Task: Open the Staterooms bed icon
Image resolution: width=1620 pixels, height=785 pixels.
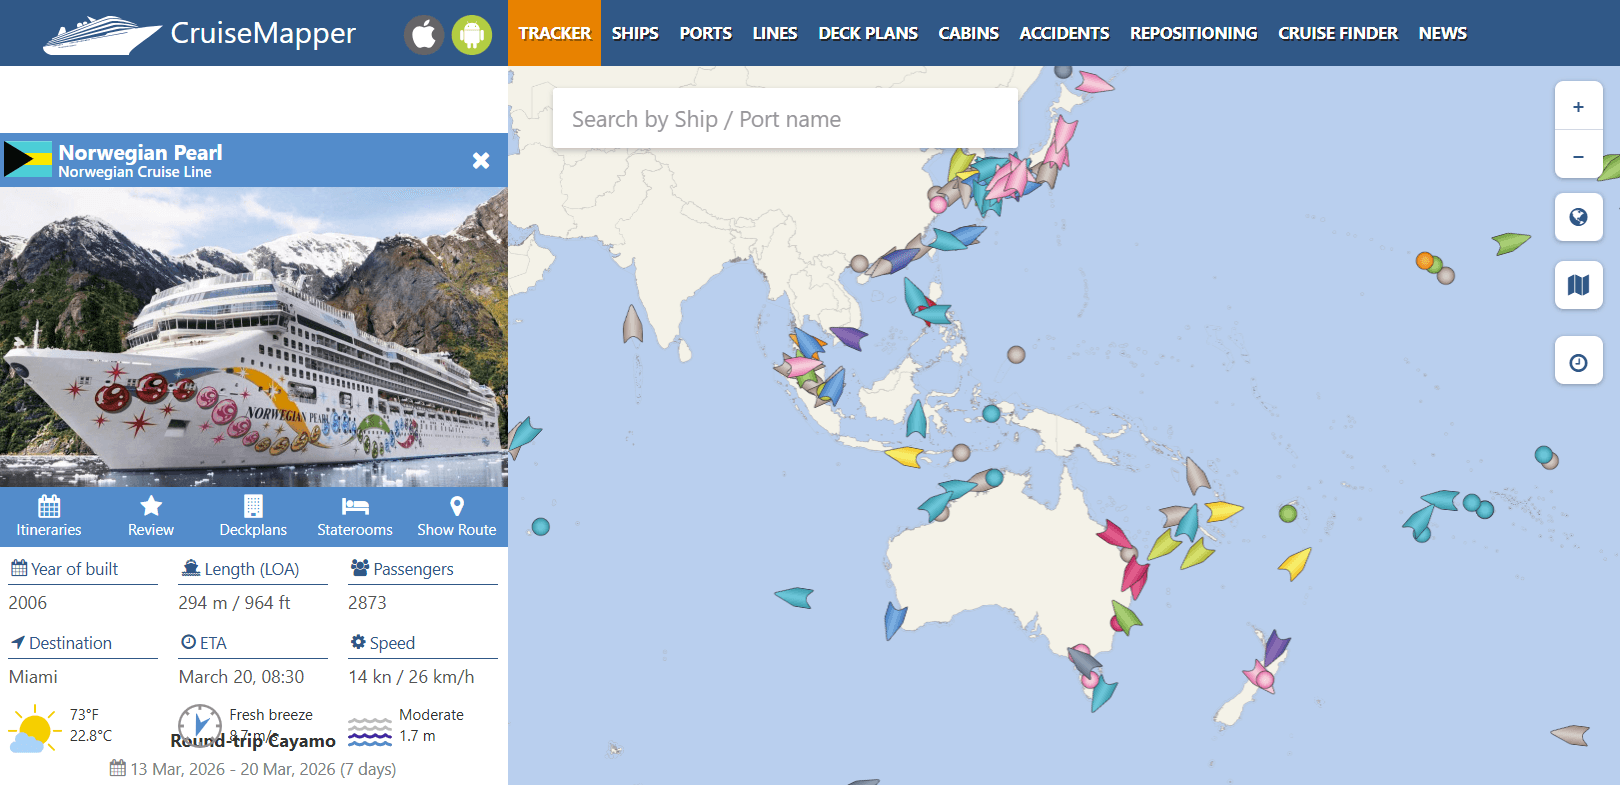Action: pyautogui.click(x=355, y=506)
